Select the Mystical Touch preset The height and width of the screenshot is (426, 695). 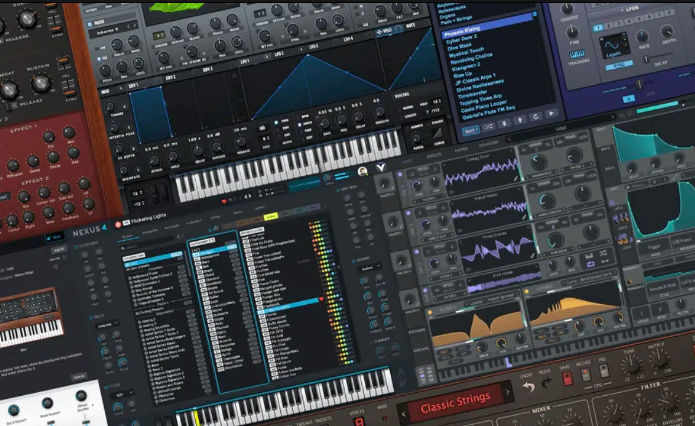tap(466, 53)
